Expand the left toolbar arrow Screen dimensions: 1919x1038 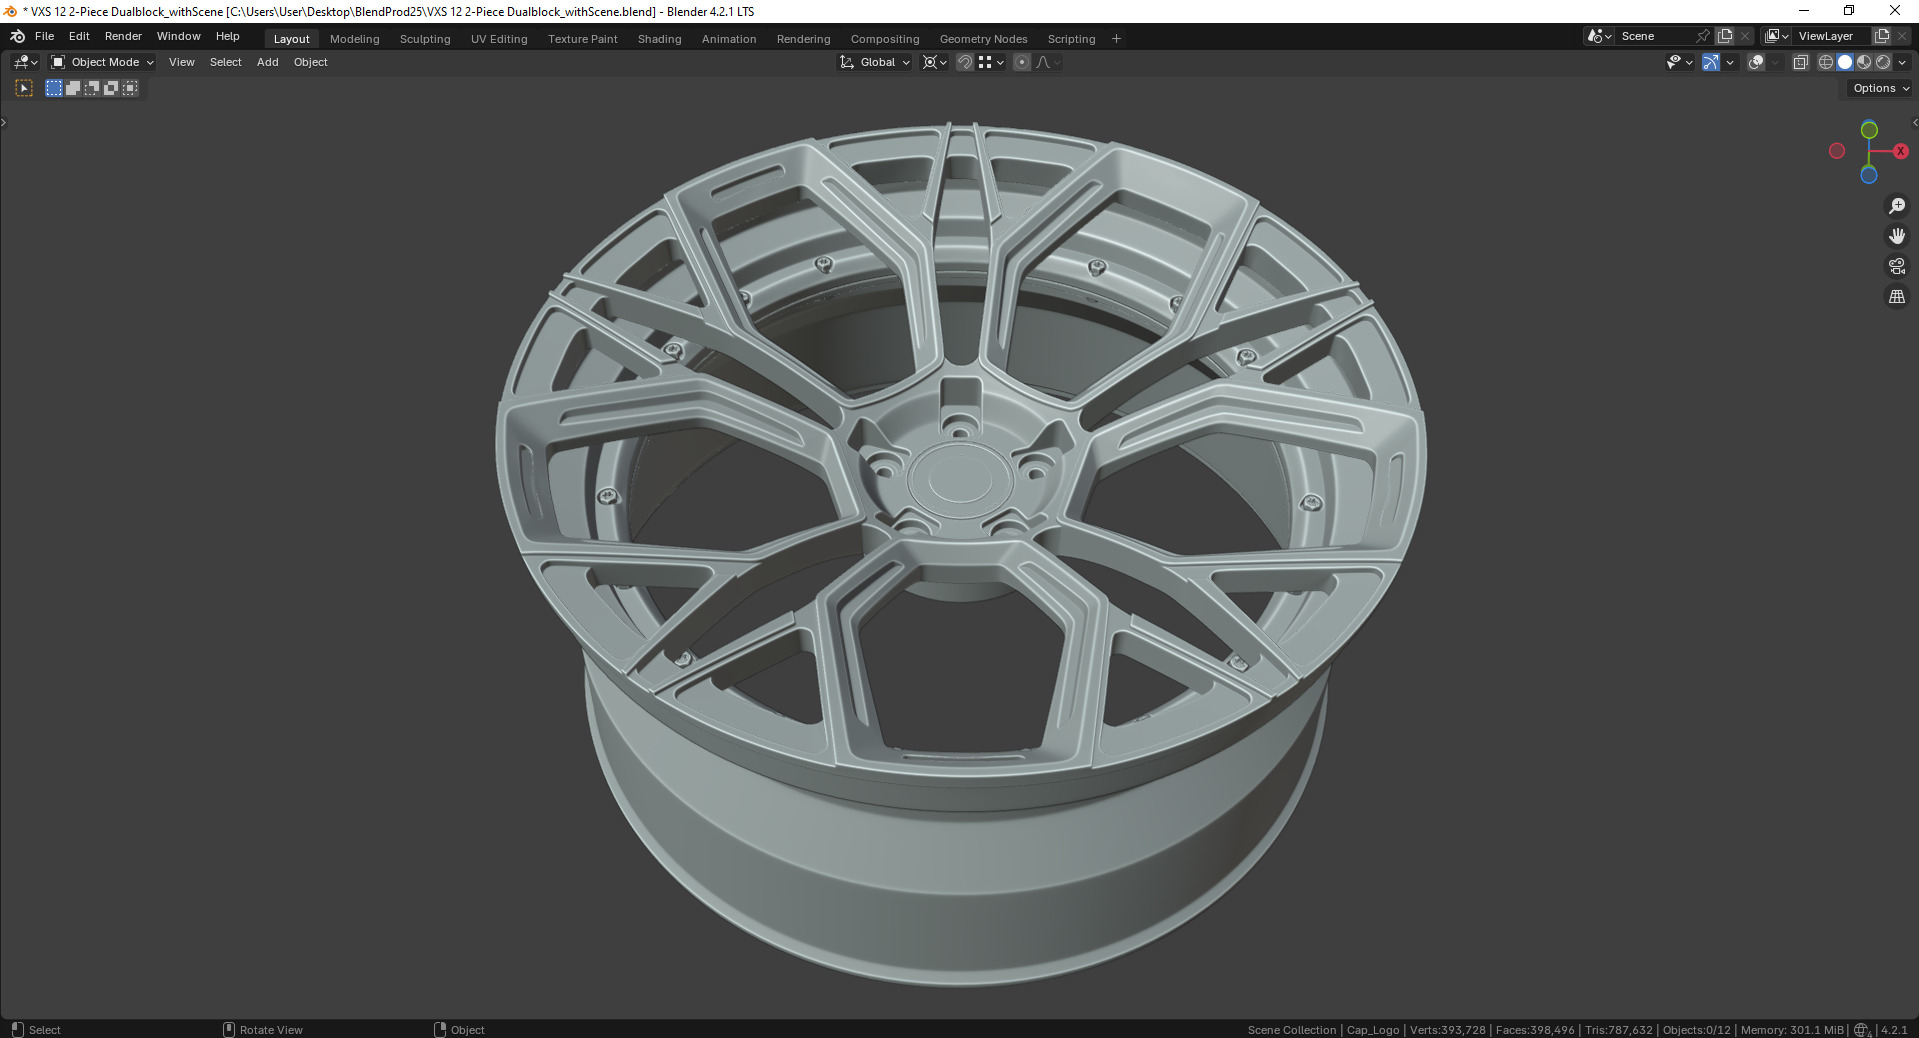4,123
